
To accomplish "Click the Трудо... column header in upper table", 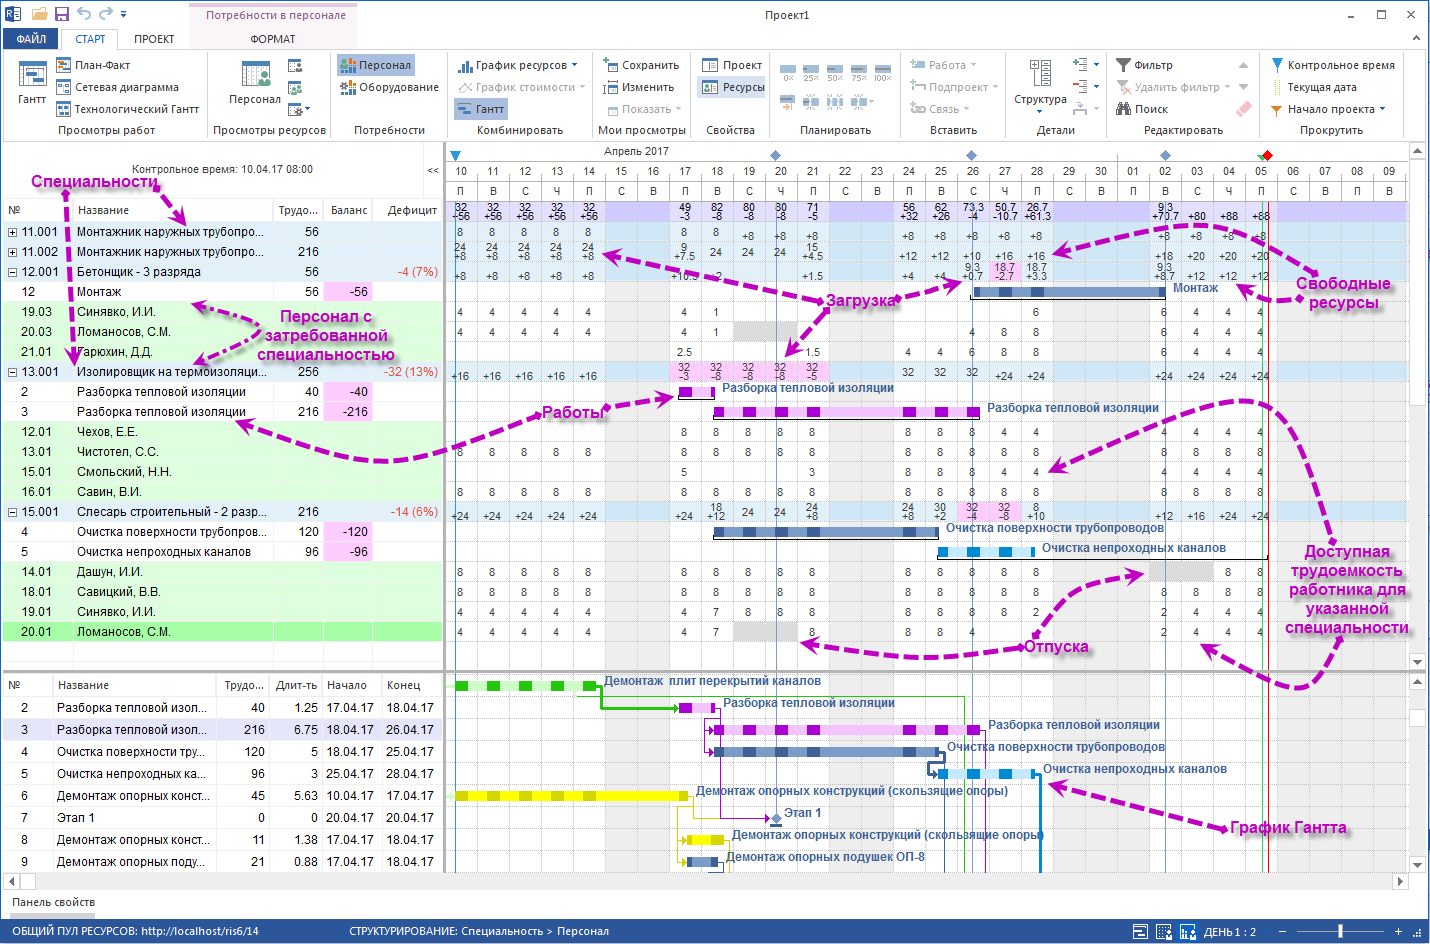I will [x=298, y=210].
